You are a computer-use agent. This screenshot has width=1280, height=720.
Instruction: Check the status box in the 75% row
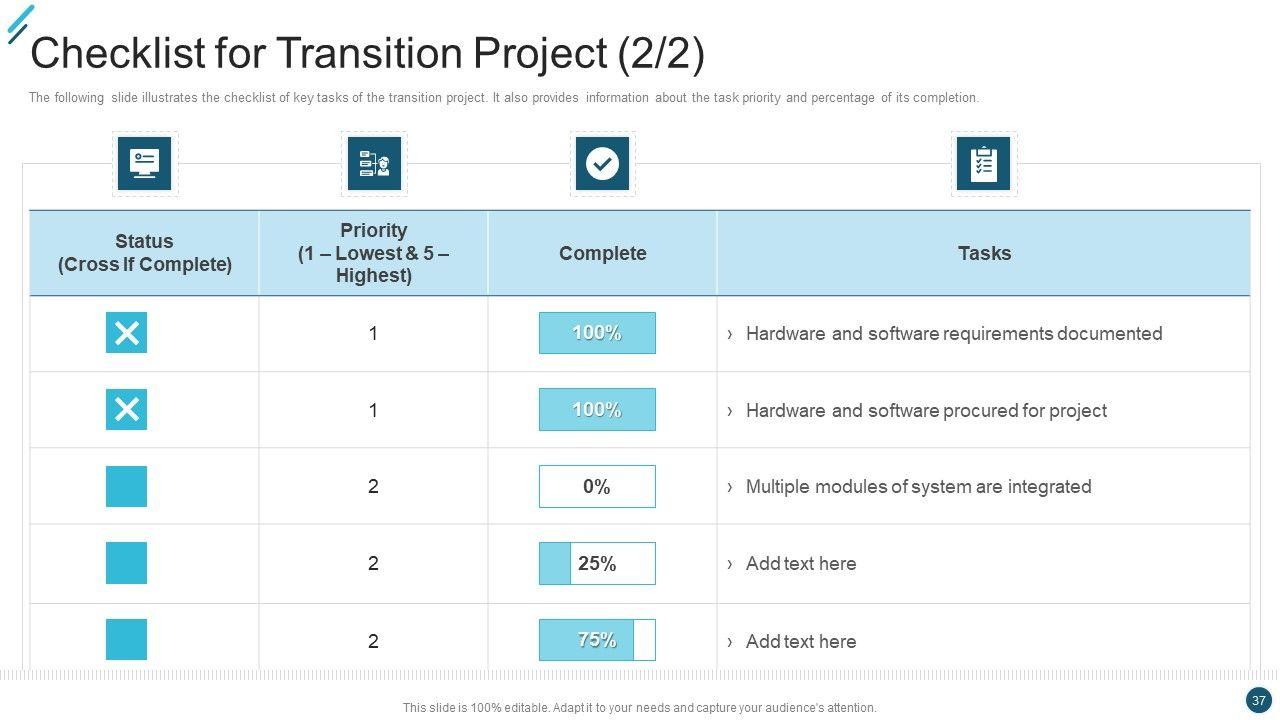[x=126, y=640]
